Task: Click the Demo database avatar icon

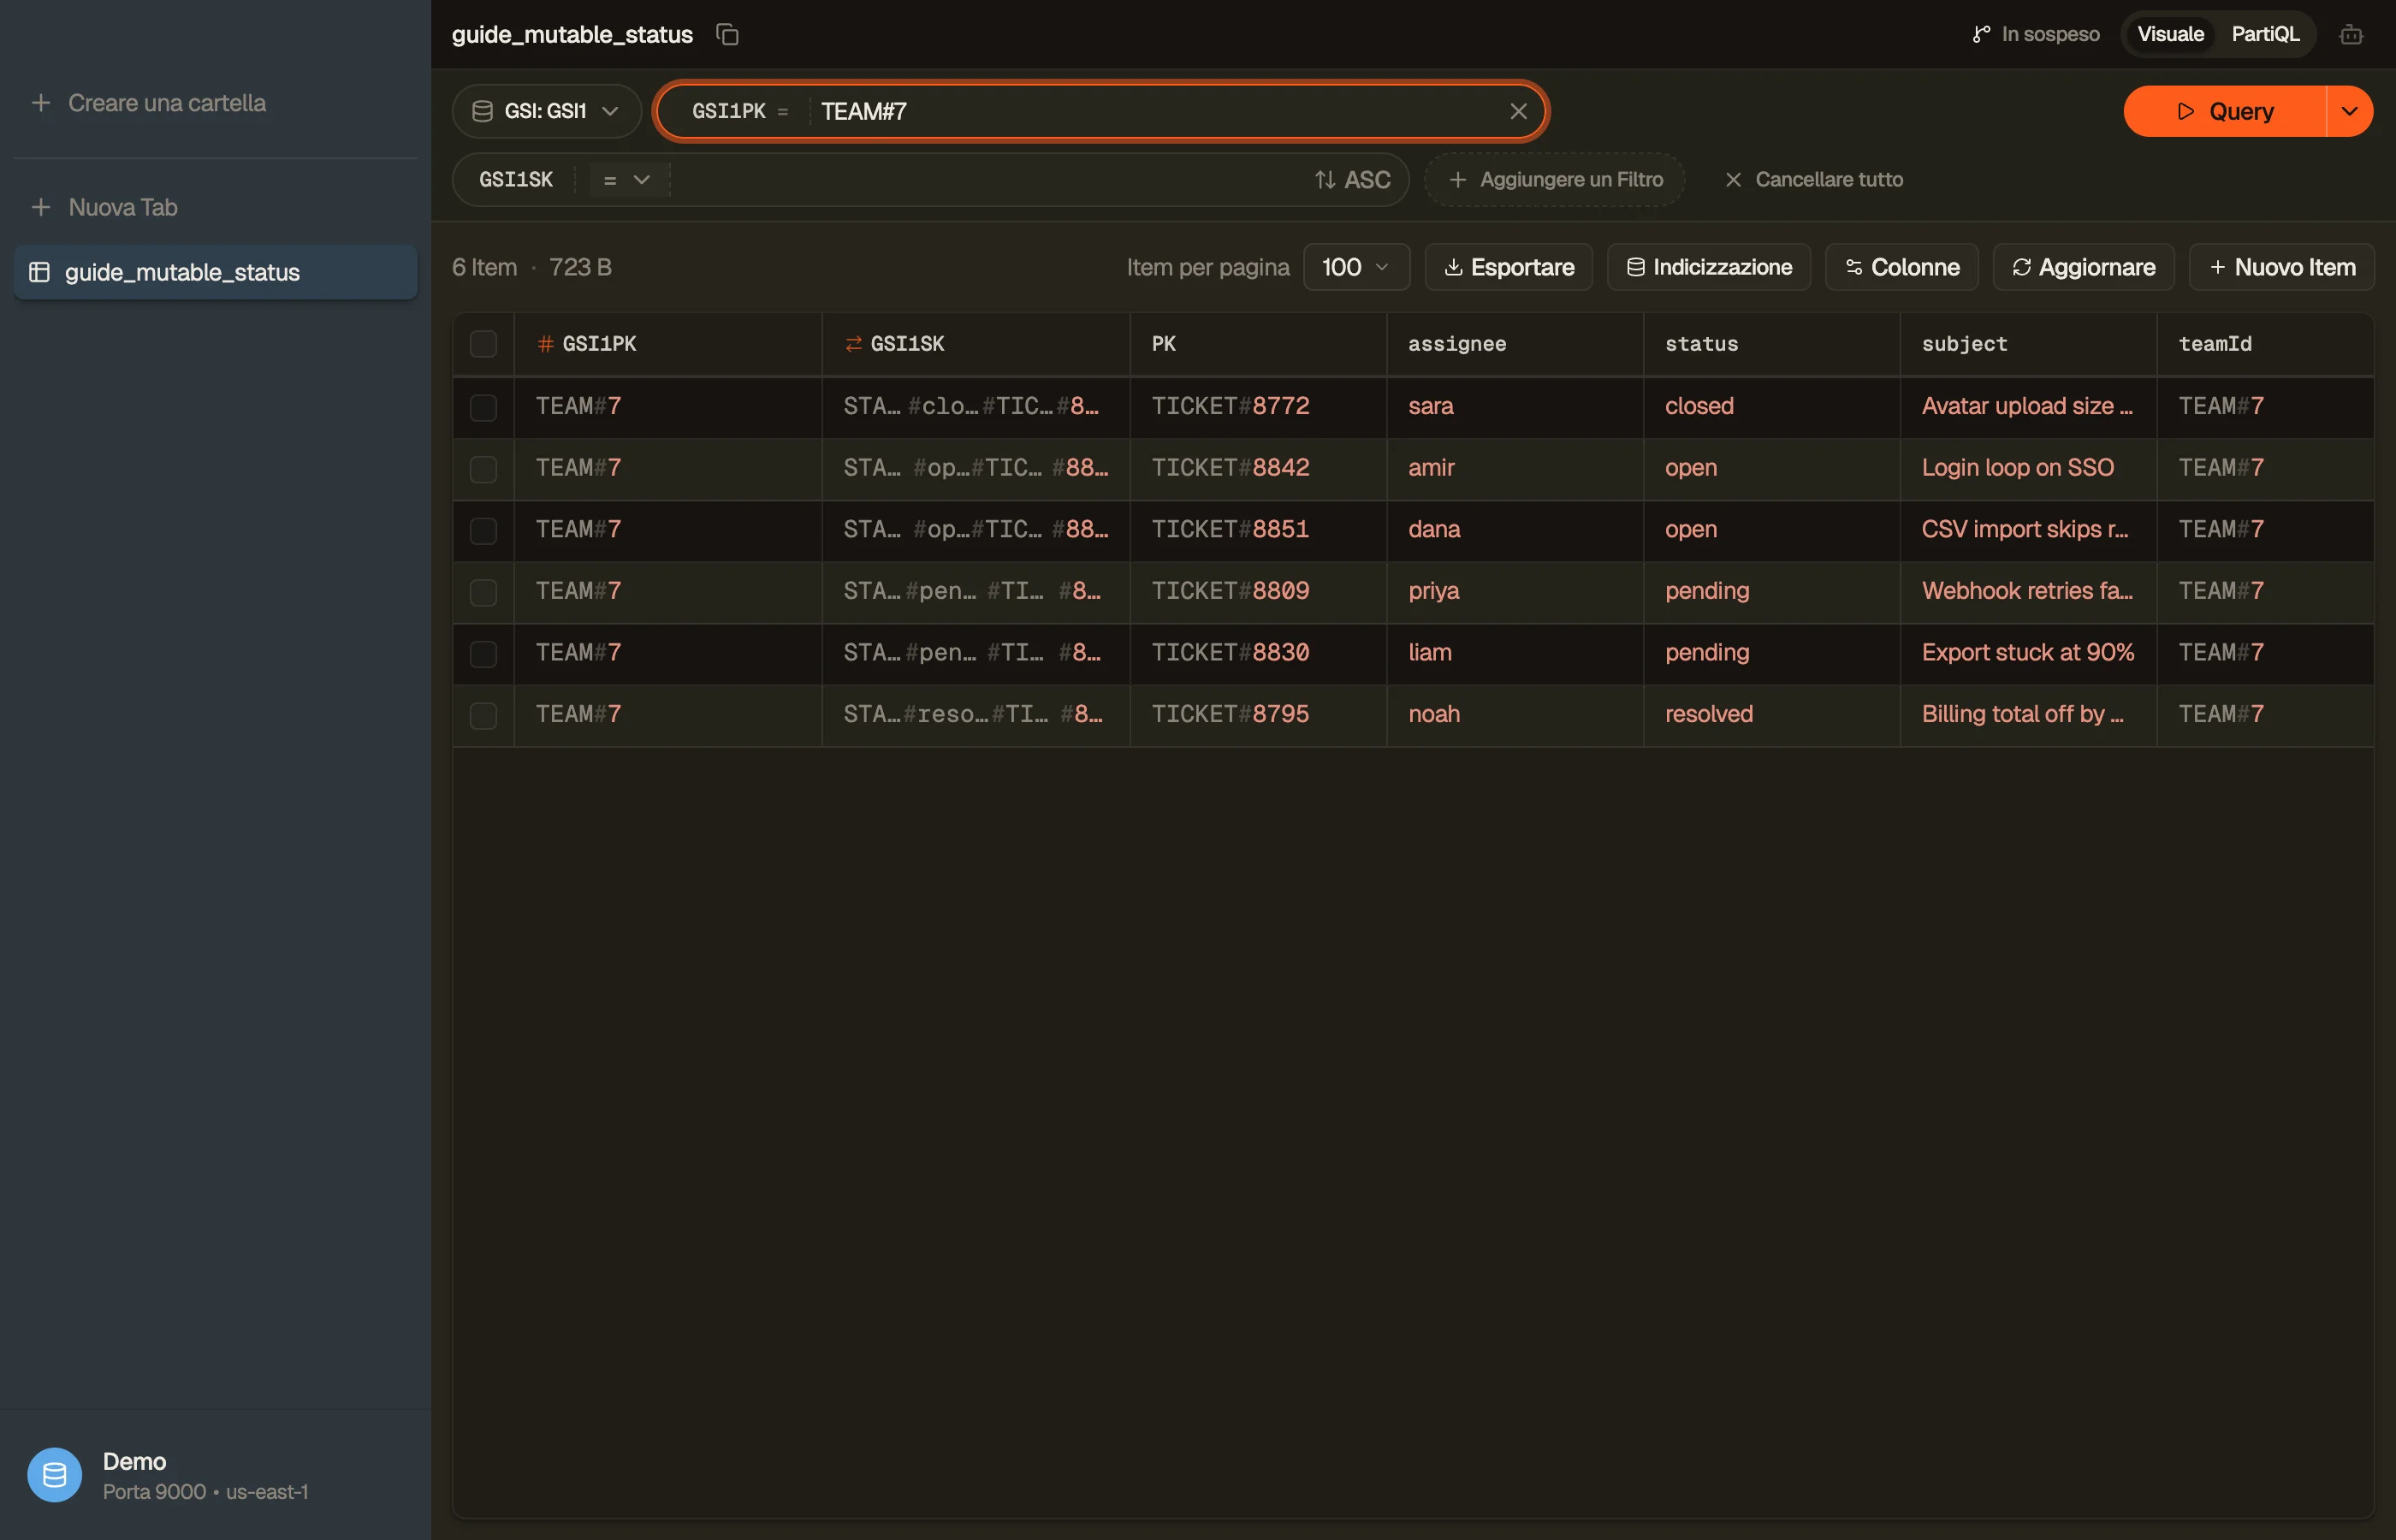Action: pyautogui.click(x=54, y=1475)
